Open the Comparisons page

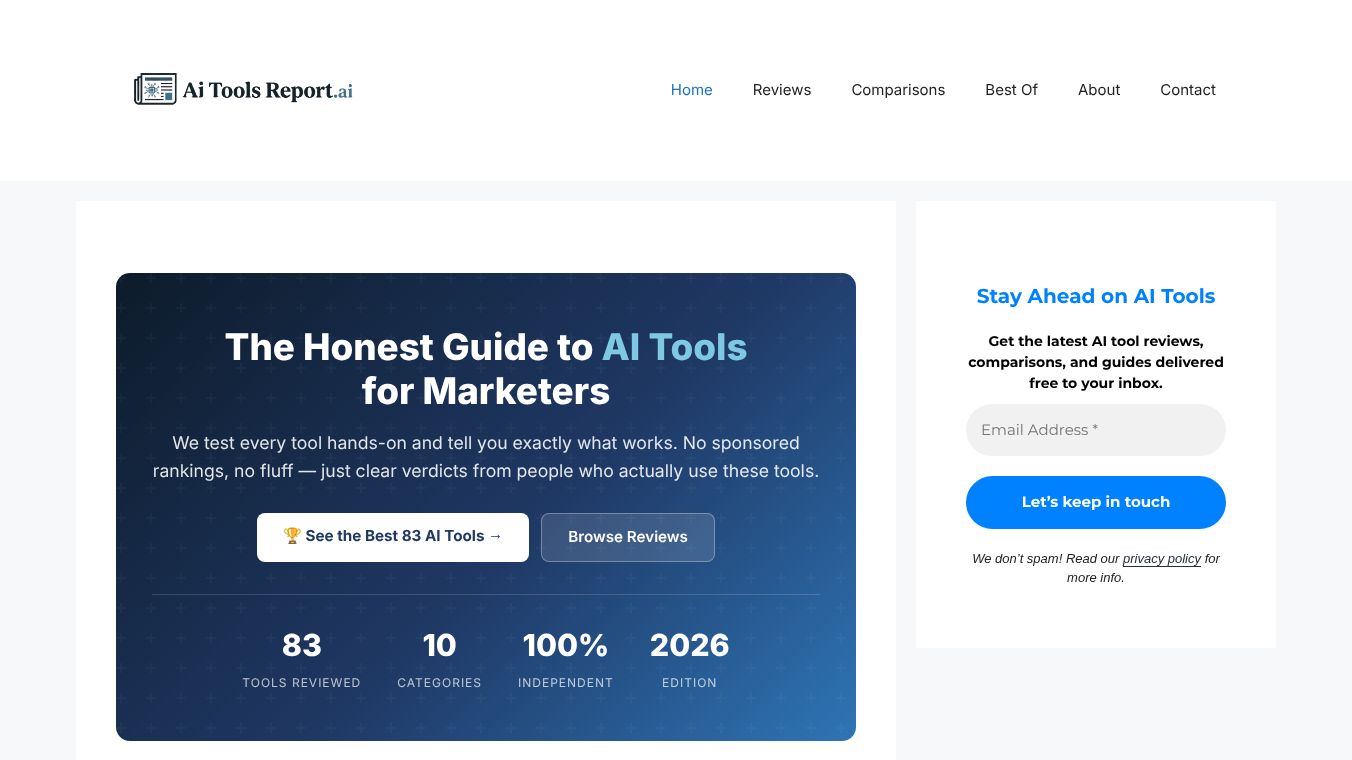click(898, 90)
